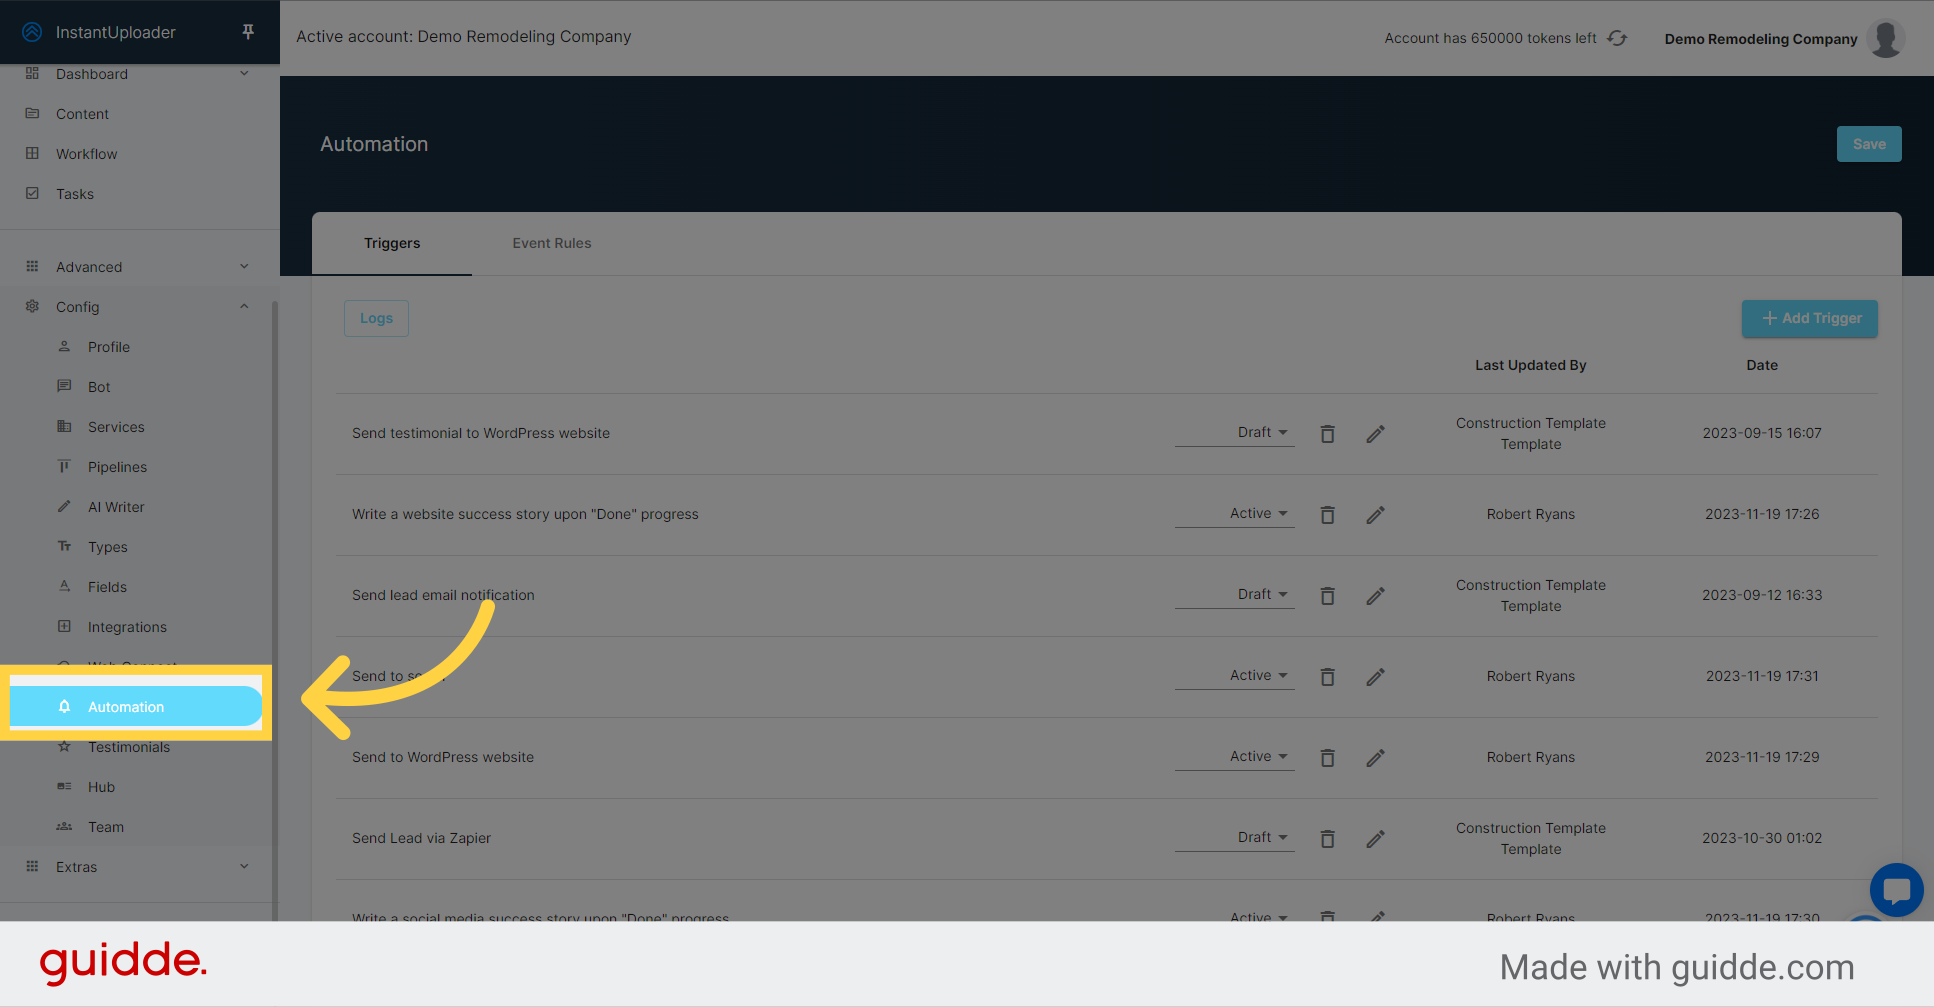
Task: Refresh the account token count
Action: coord(1617,37)
